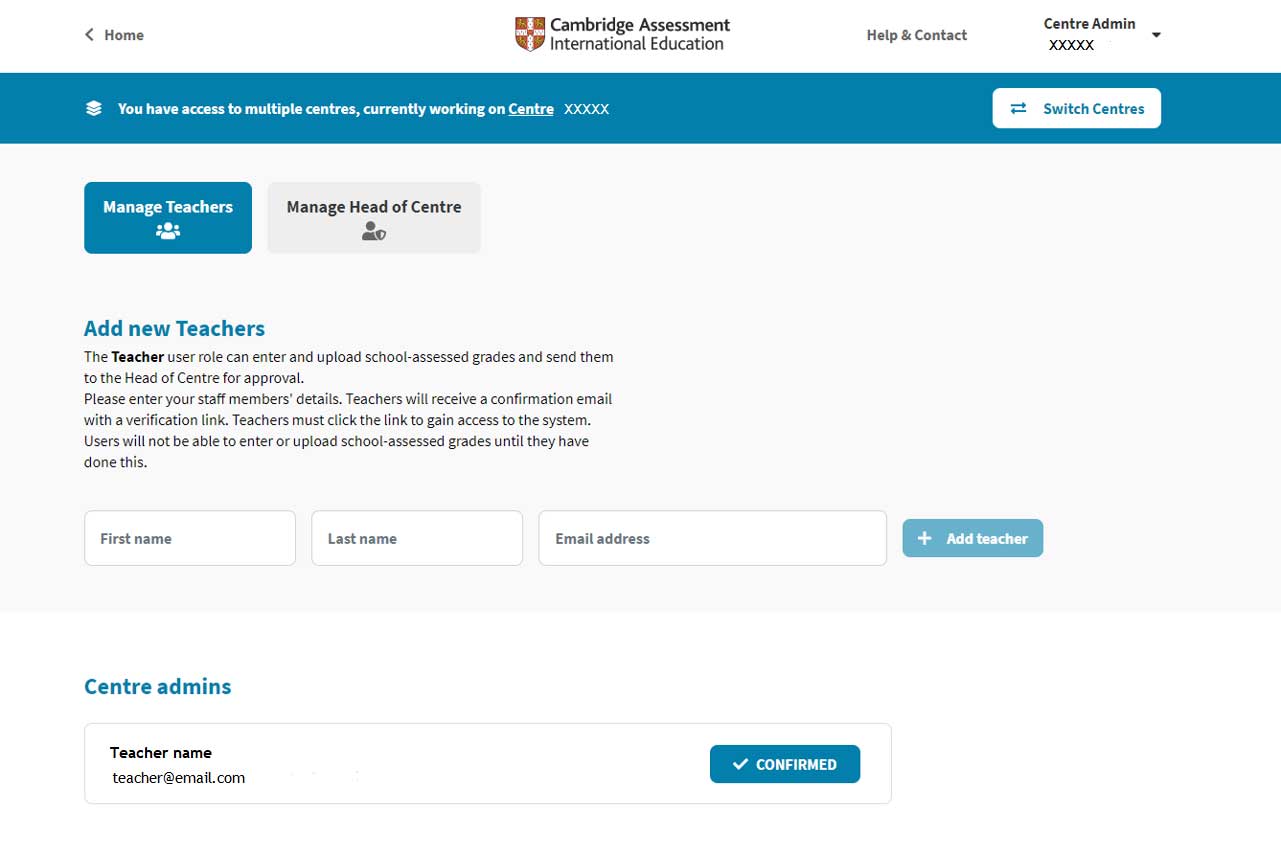Click the back chevron beside Home
The image size is (1281, 855).
coord(89,35)
